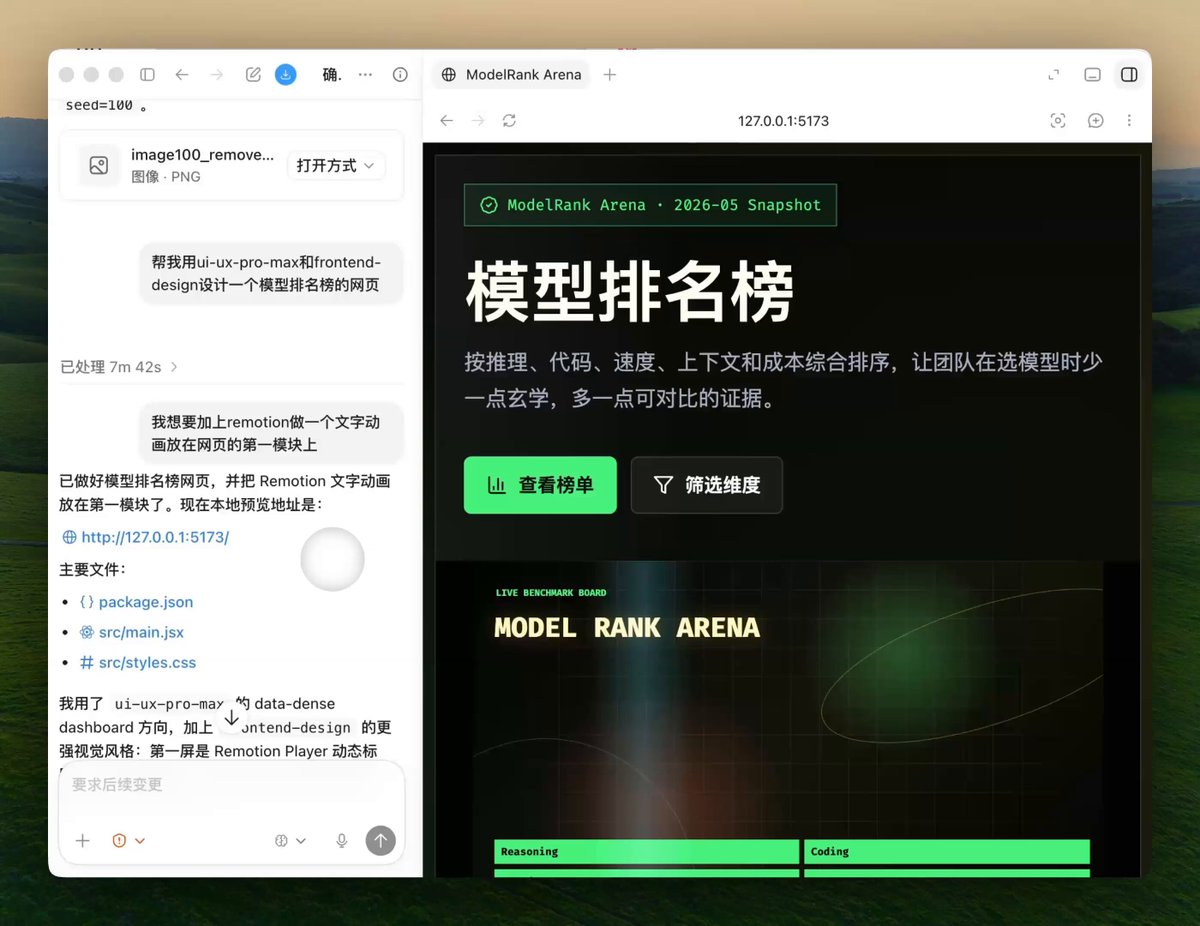Viewport: 1200px width, 926px height.
Task: Click the 主要文件 text
Action: coord(93,570)
